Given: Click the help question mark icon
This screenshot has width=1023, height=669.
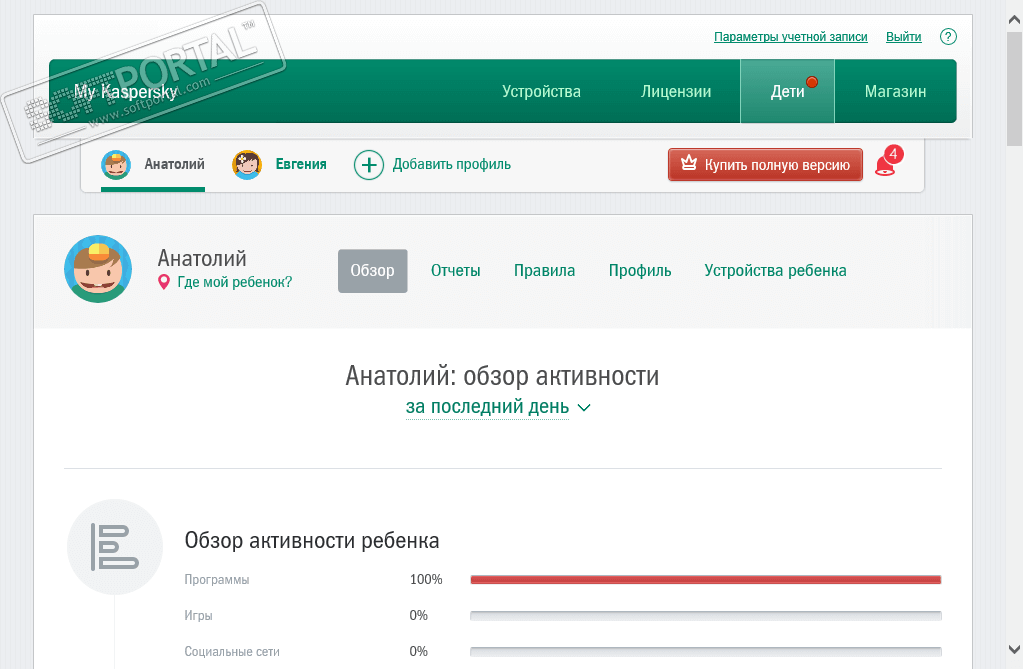Looking at the screenshot, I should click(x=948, y=37).
